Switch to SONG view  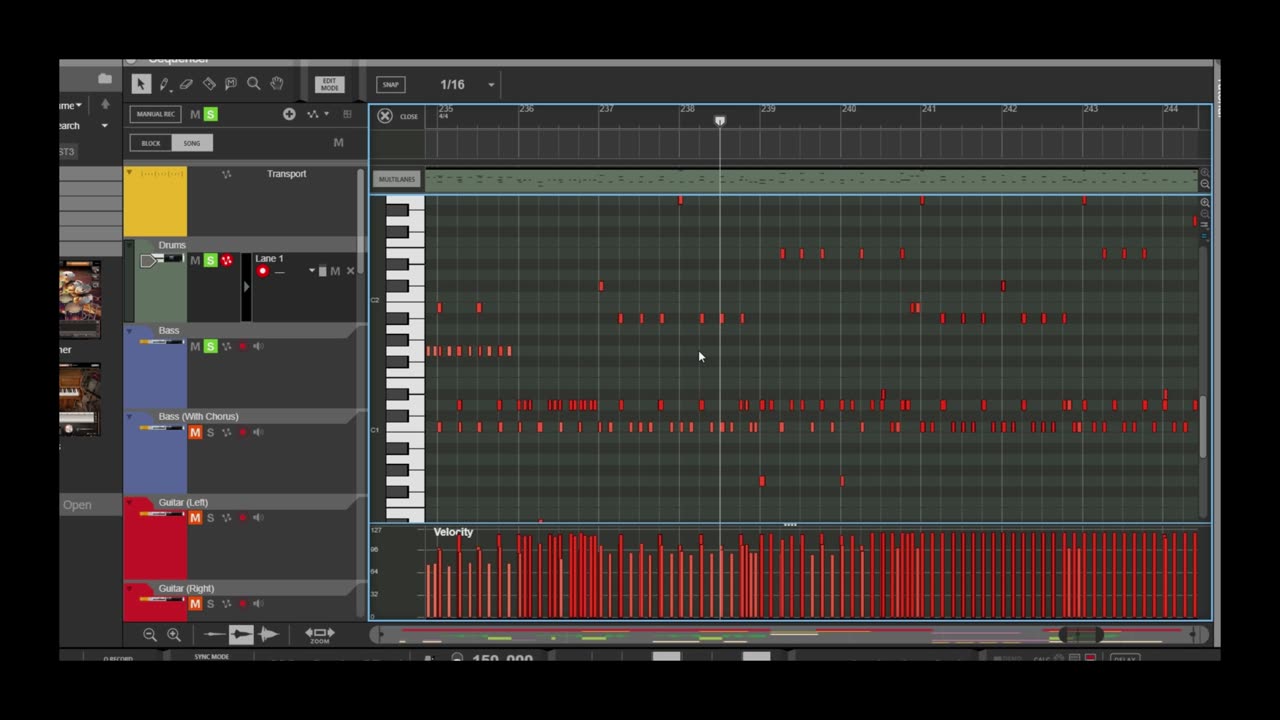tap(192, 143)
